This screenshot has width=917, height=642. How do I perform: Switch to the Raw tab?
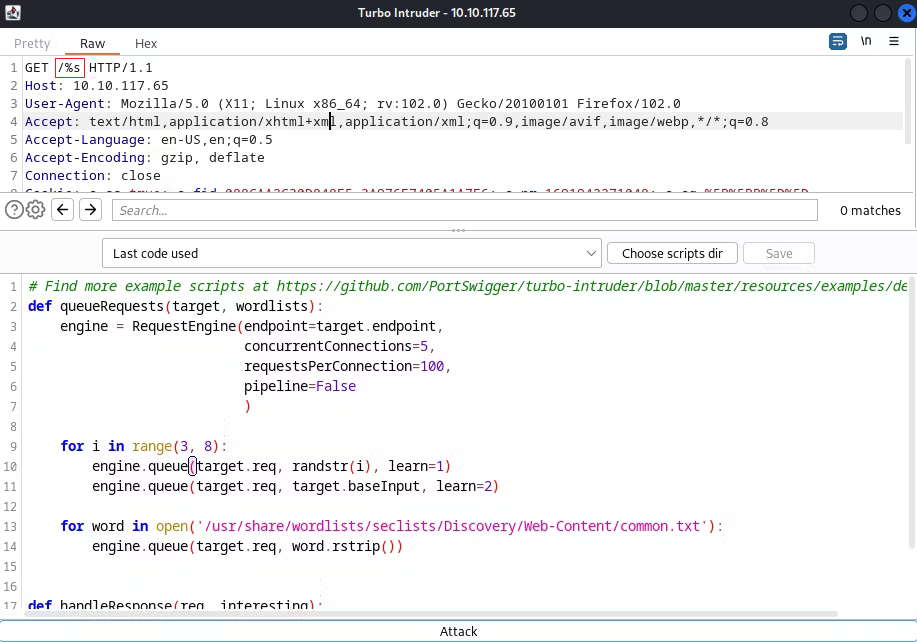pyautogui.click(x=92, y=44)
